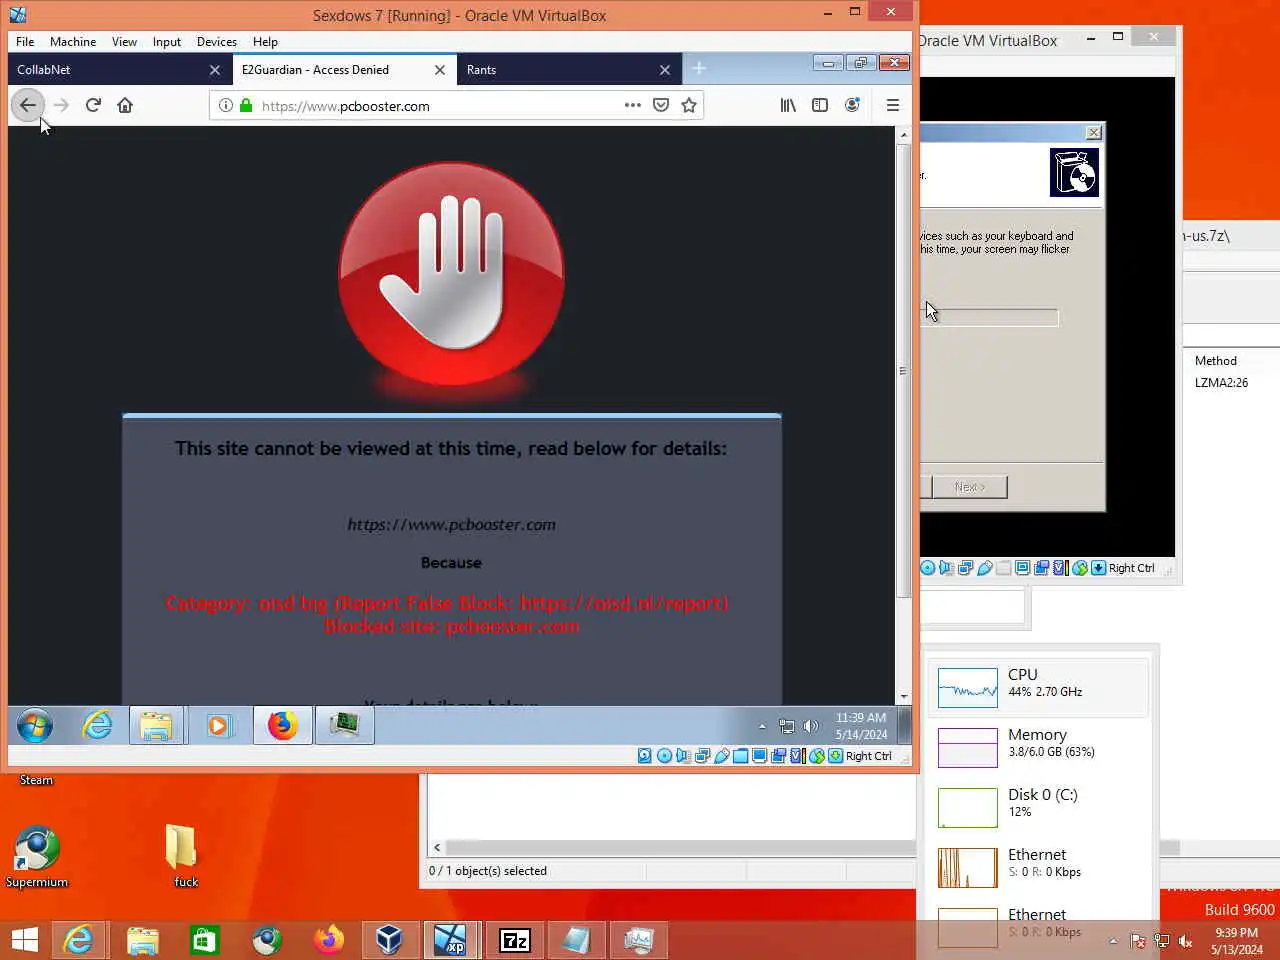This screenshot has width=1280, height=960.
Task: Open Windows Store taskbar icon
Action: click(205, 940)
